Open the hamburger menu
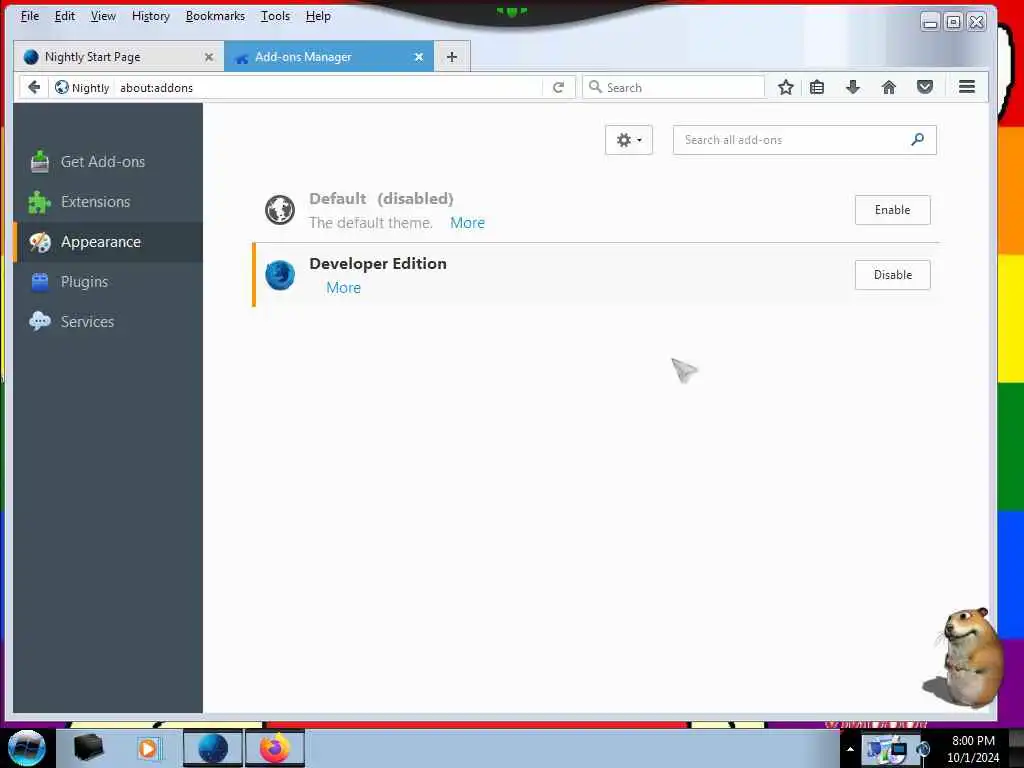The width and height of the screenshot is (1024, 768). [967, 87]
